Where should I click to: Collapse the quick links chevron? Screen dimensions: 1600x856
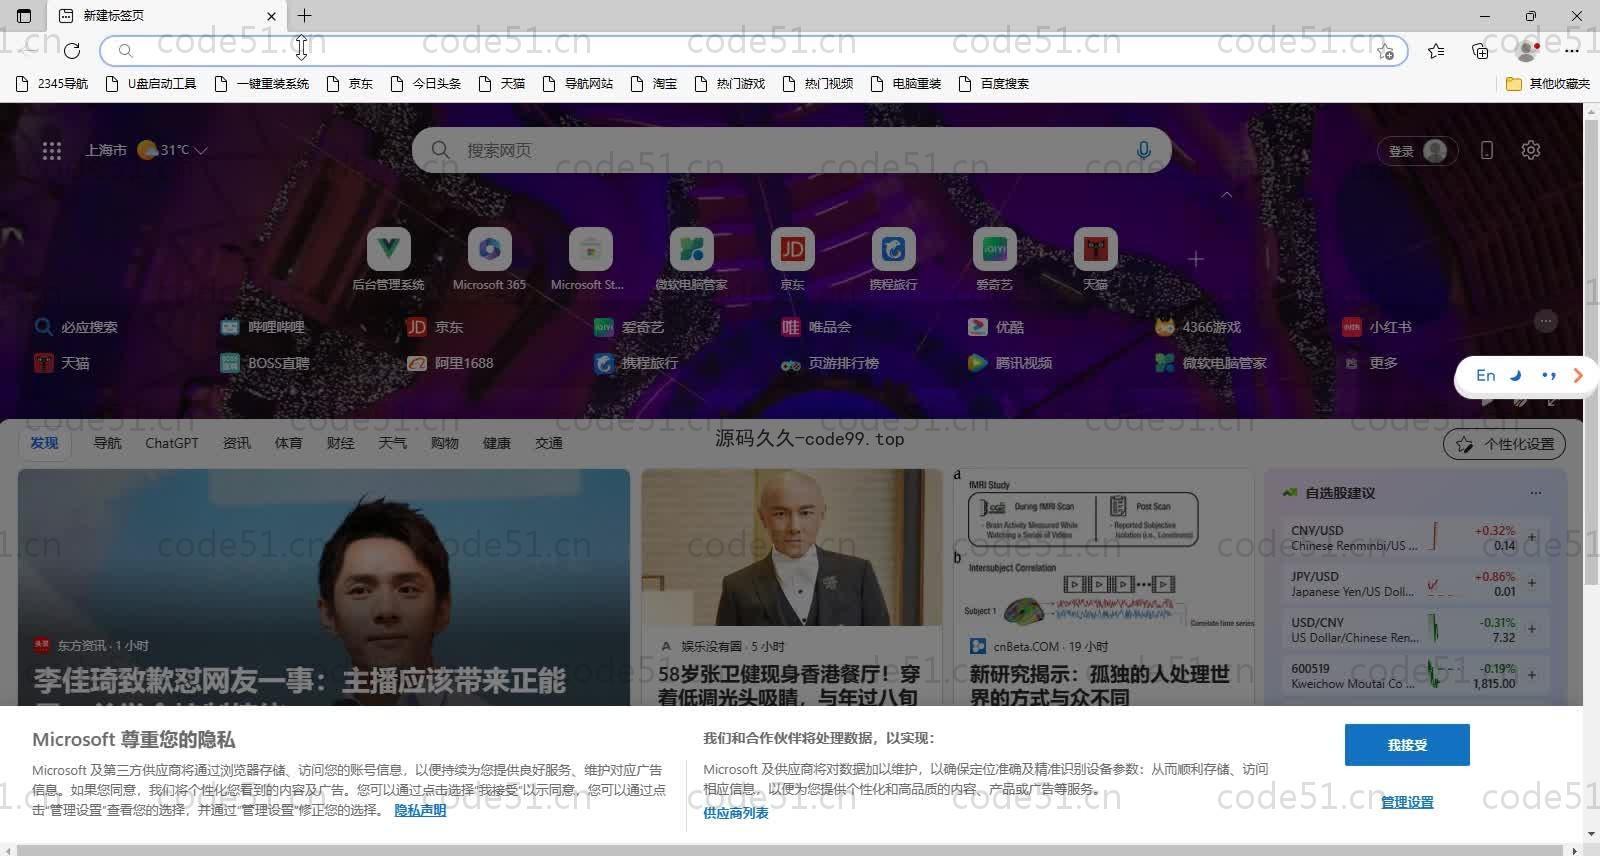click(1226, 195)
